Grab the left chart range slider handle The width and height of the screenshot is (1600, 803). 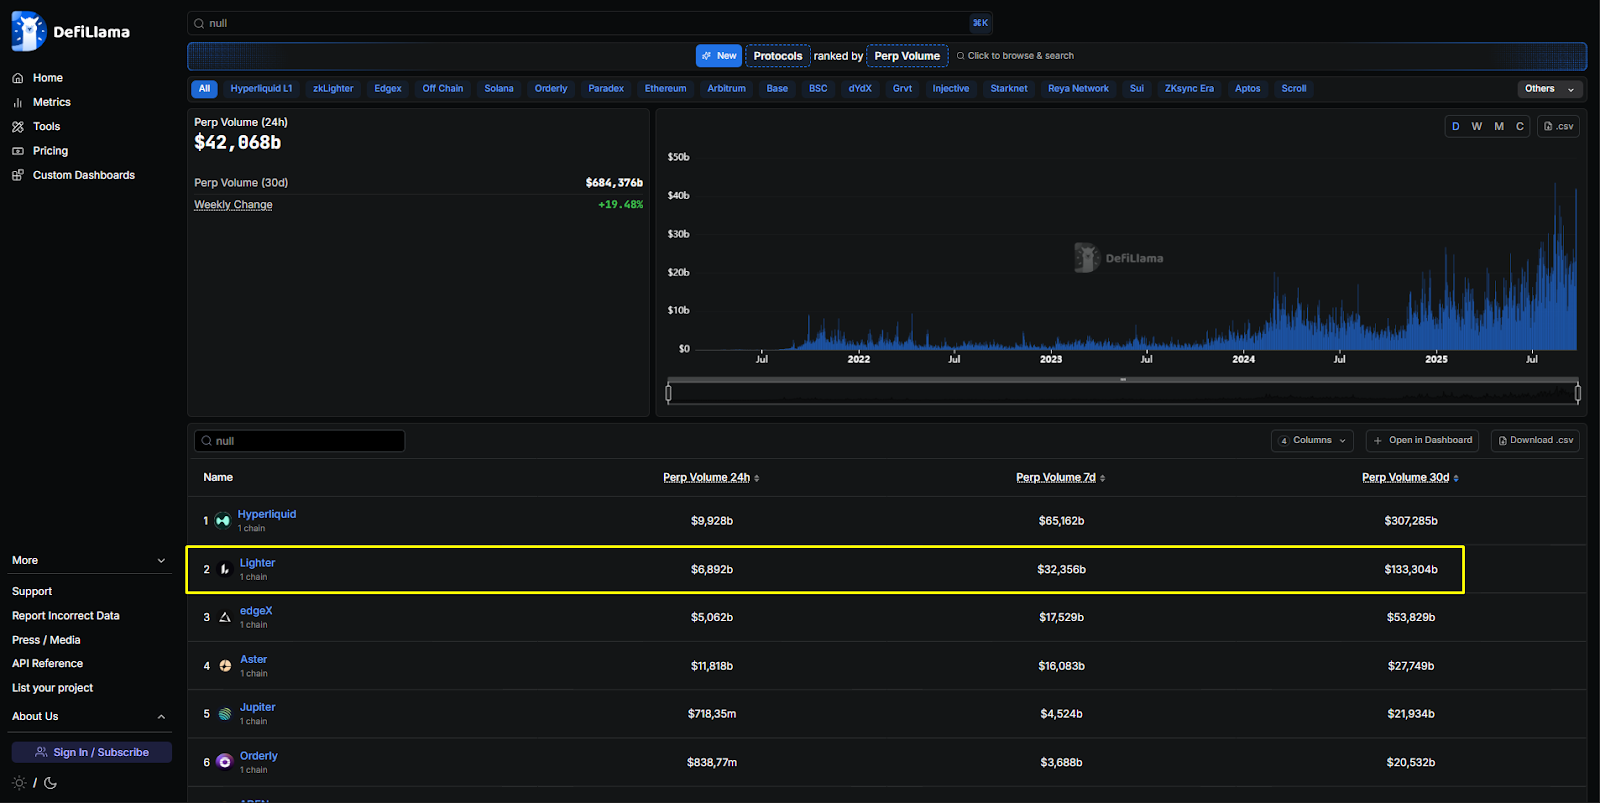pyautogui.click(x=669, y=393)
